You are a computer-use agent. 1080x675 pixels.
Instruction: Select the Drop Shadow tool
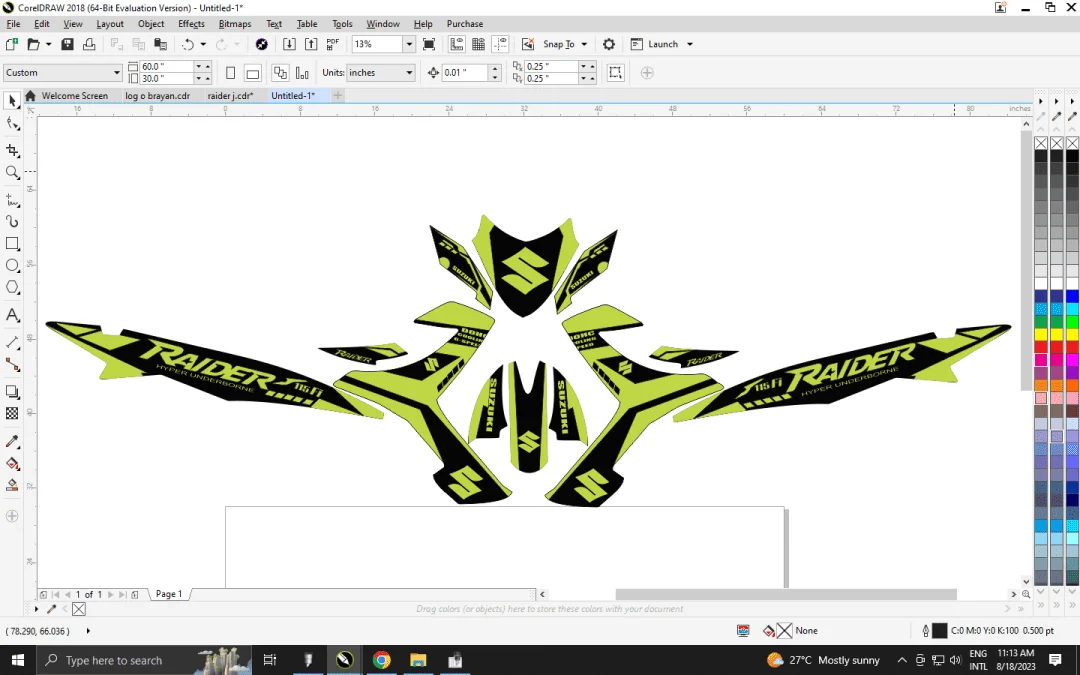pyautogui.click(x=12, y=392)
